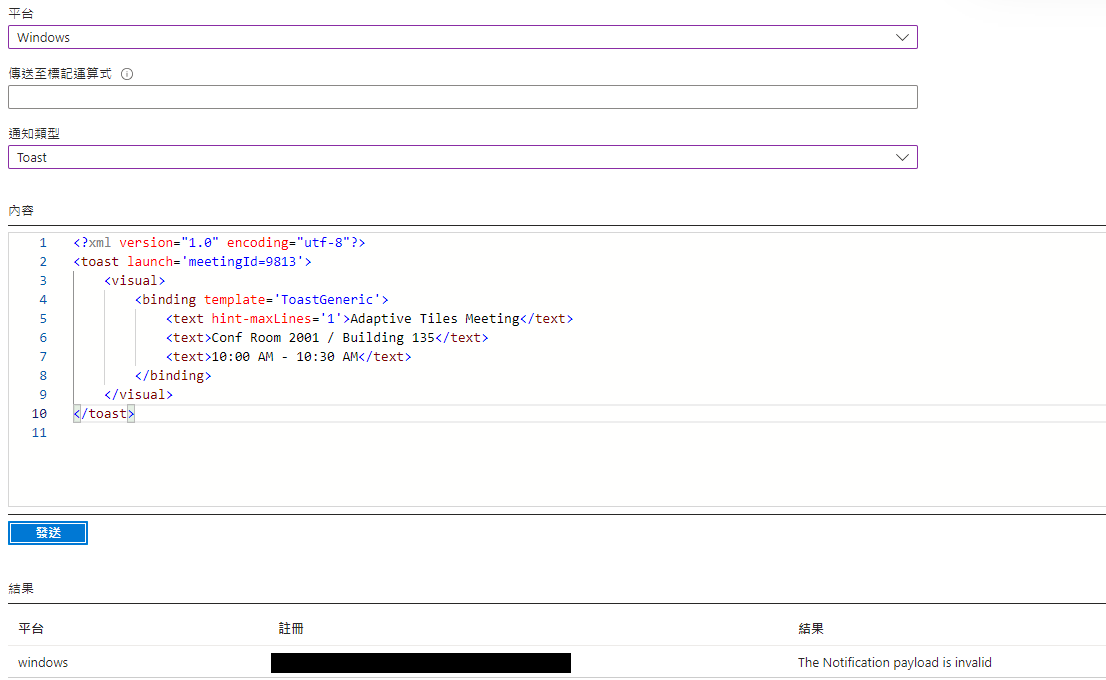Click the 通知類型 field label

point(34,134)
